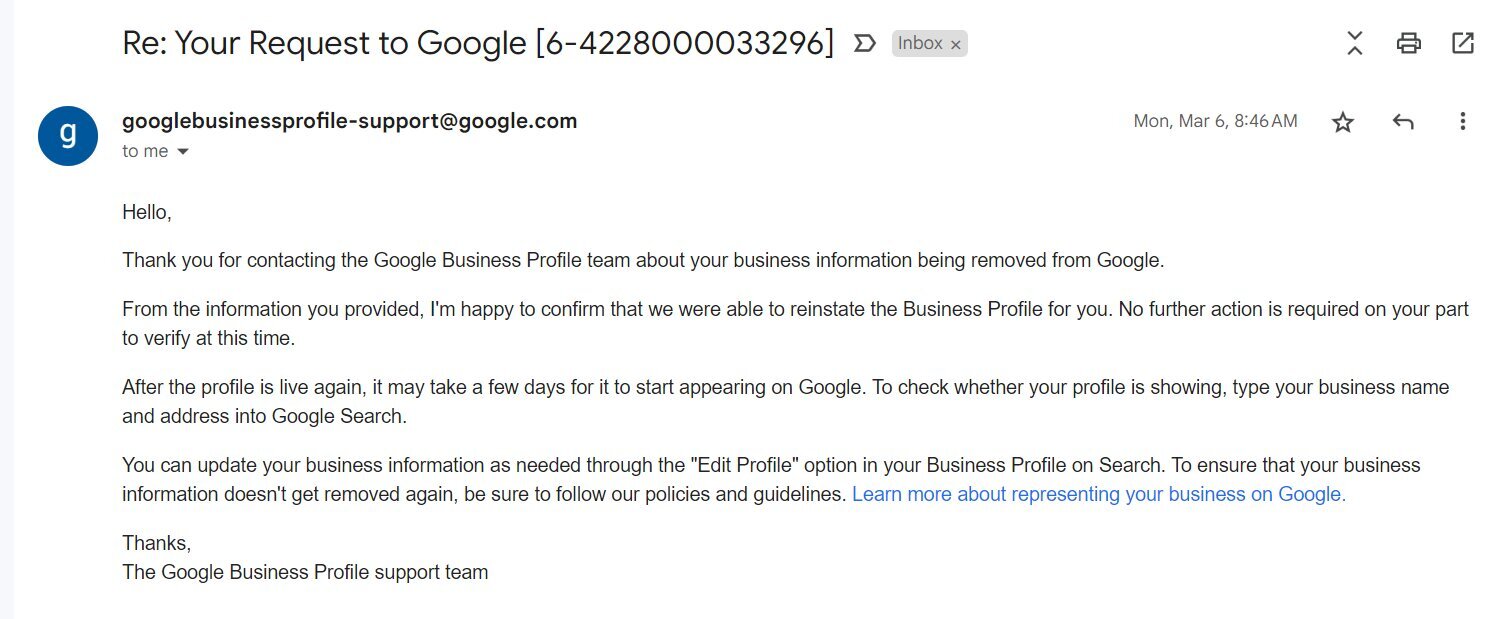Click the signature 'The Google Business Profile support team'
1507x619 pixels.
pos(305,573)
